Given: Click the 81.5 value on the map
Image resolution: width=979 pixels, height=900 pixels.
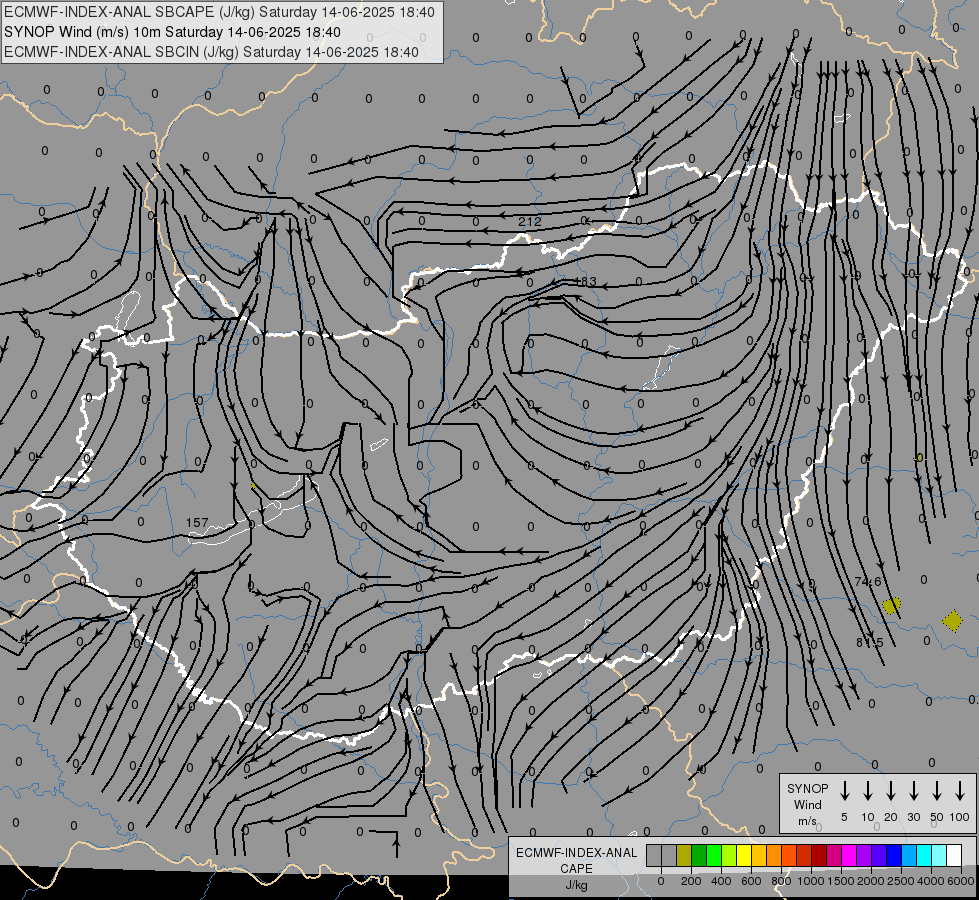Looking at the screenshot, I should pos(870,642).
